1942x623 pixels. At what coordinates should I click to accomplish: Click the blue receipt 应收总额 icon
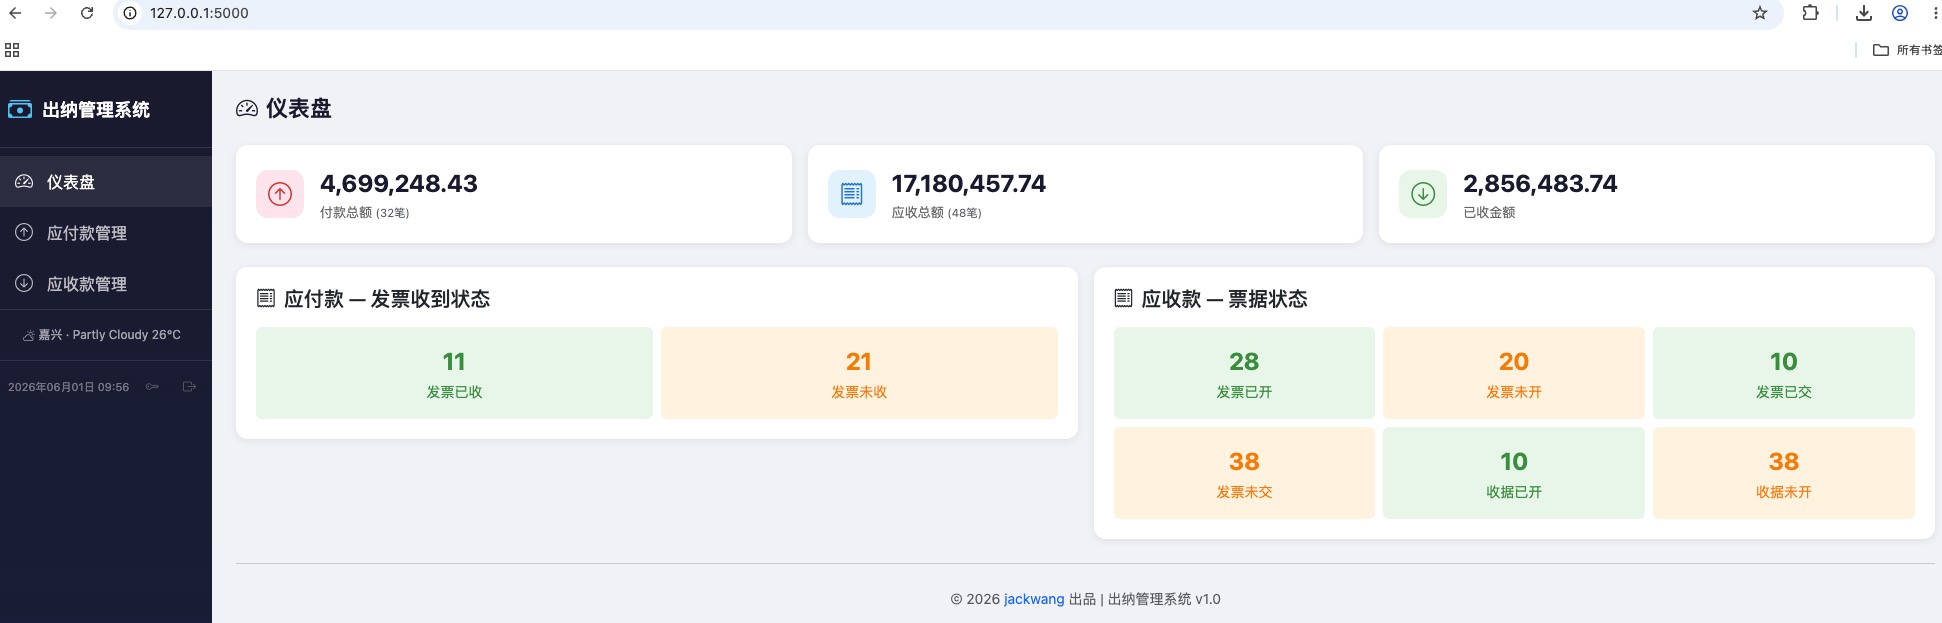click(852, 194)
